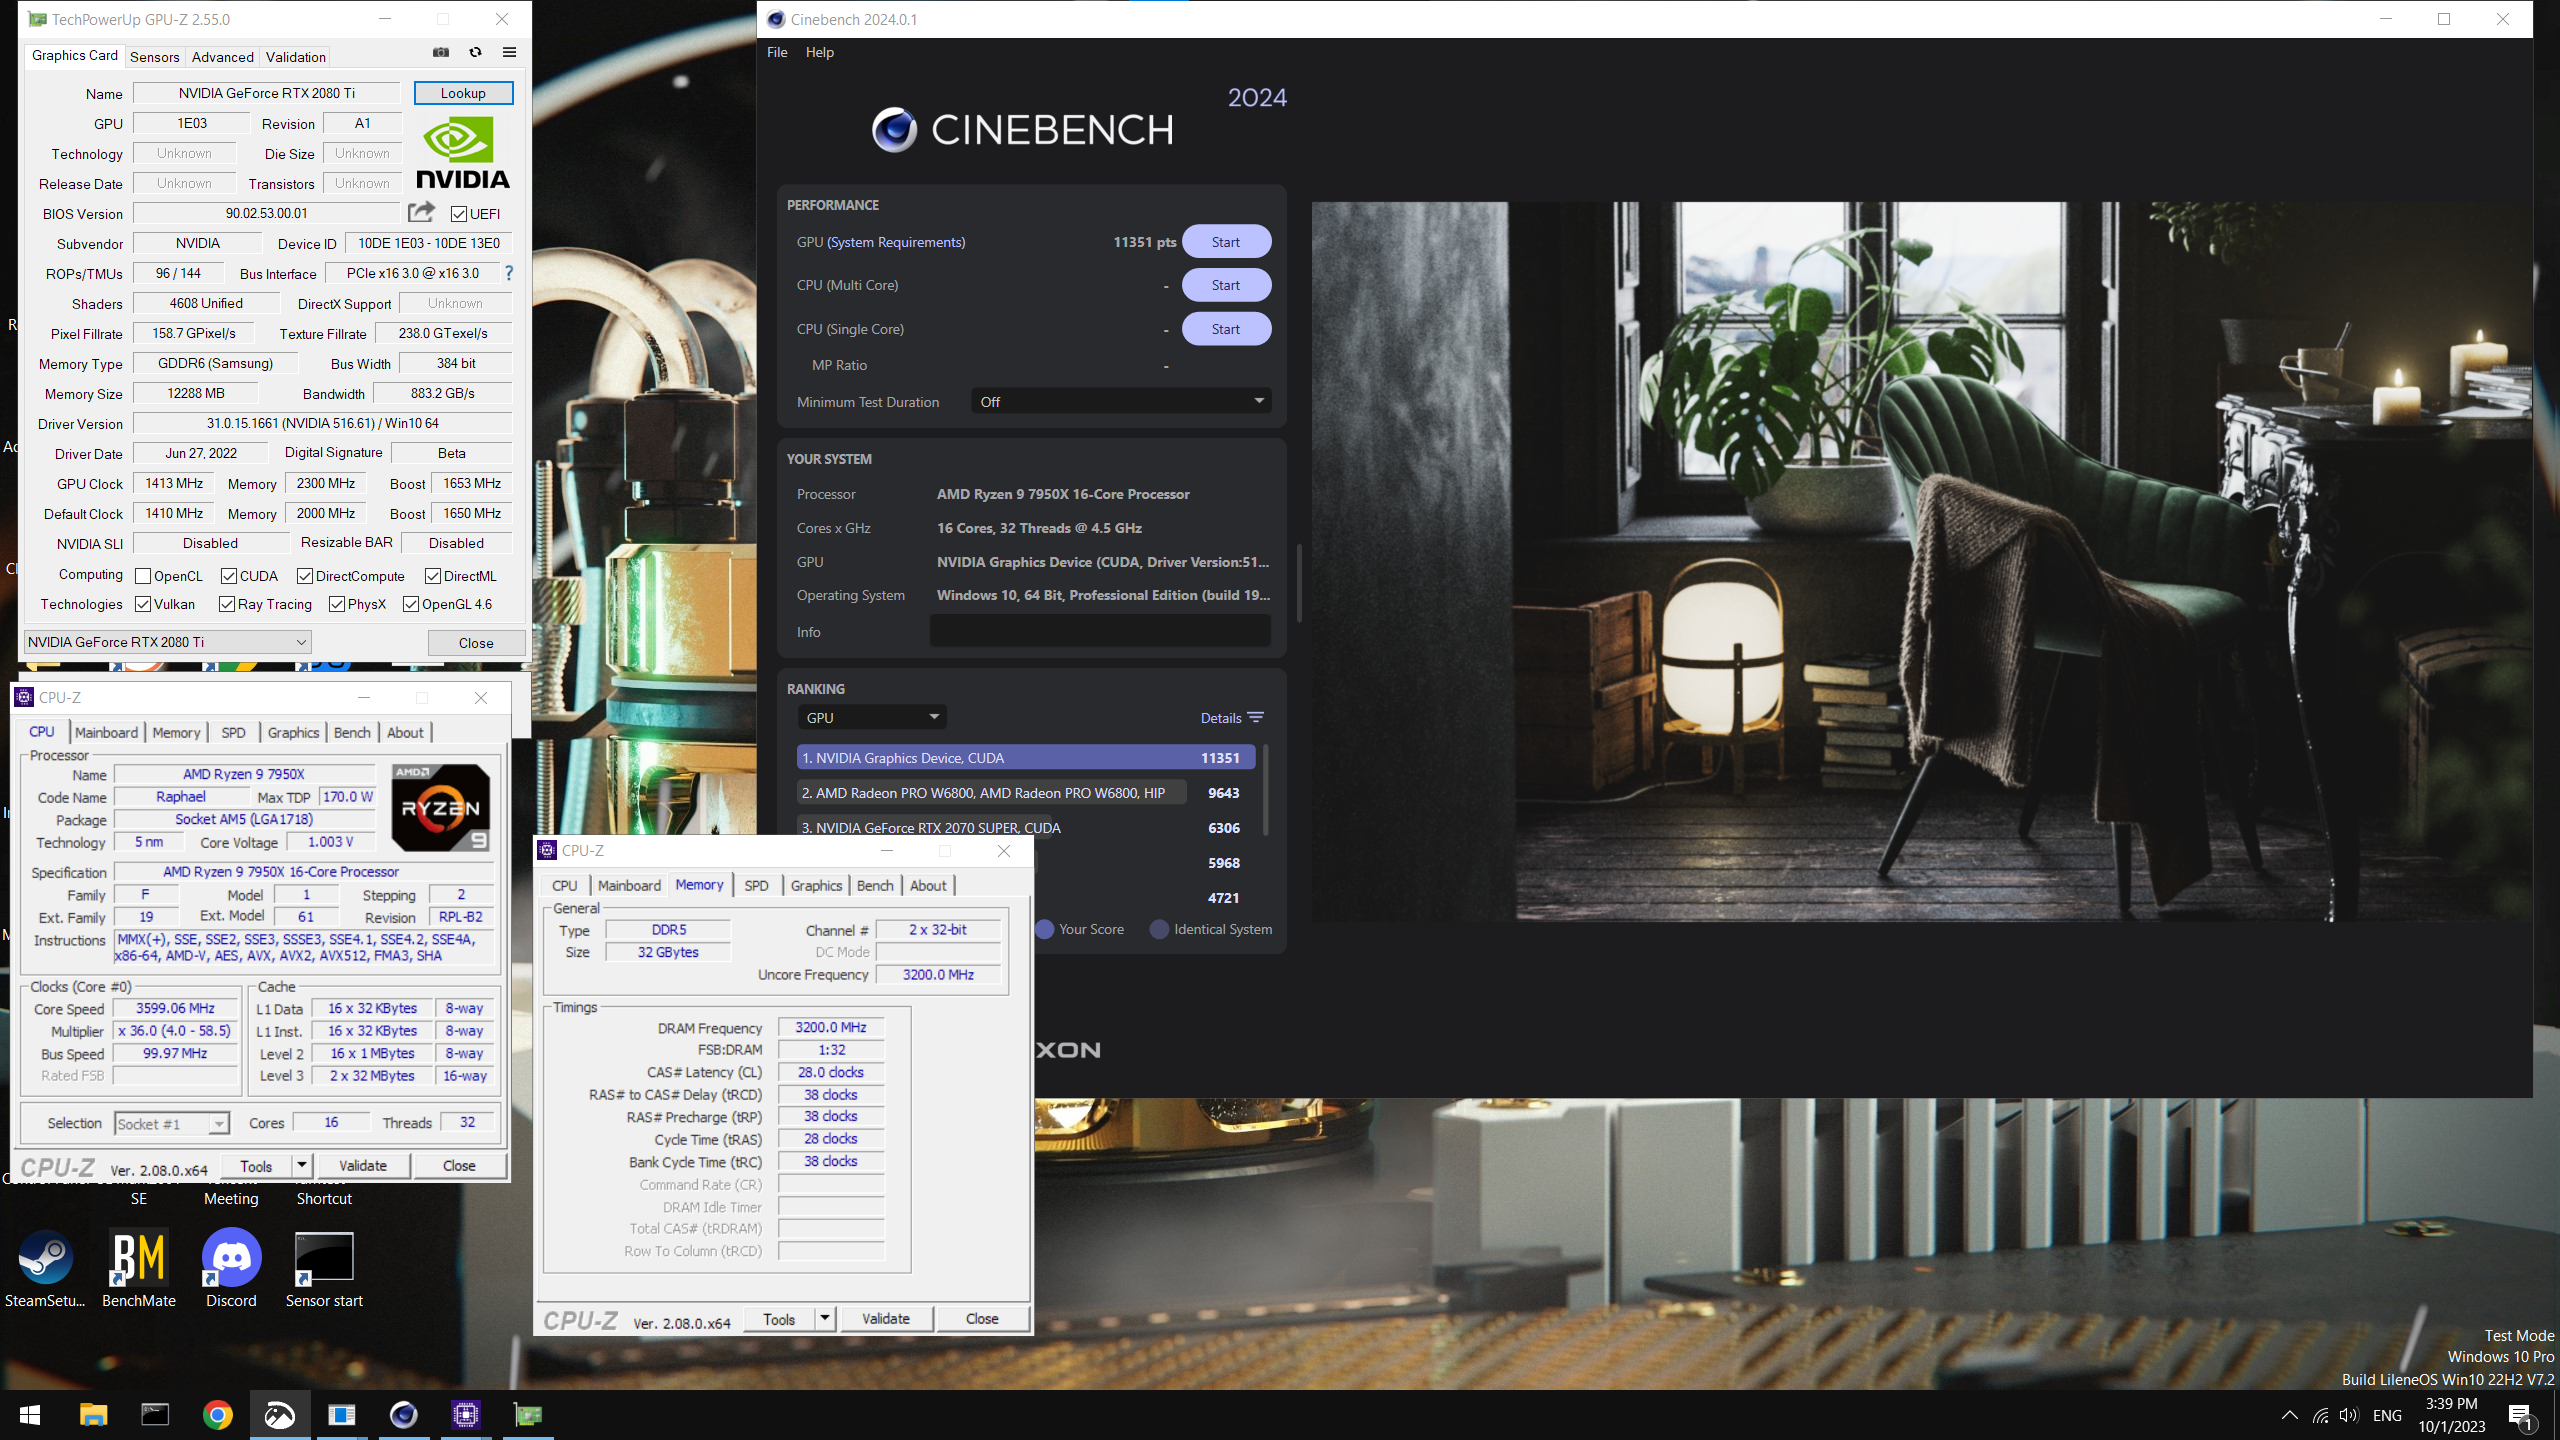This screenshot has width=2560, height=1440.
Task: Open the Sensor start desktop shortcut
Action: click(x=324, y=1268)
